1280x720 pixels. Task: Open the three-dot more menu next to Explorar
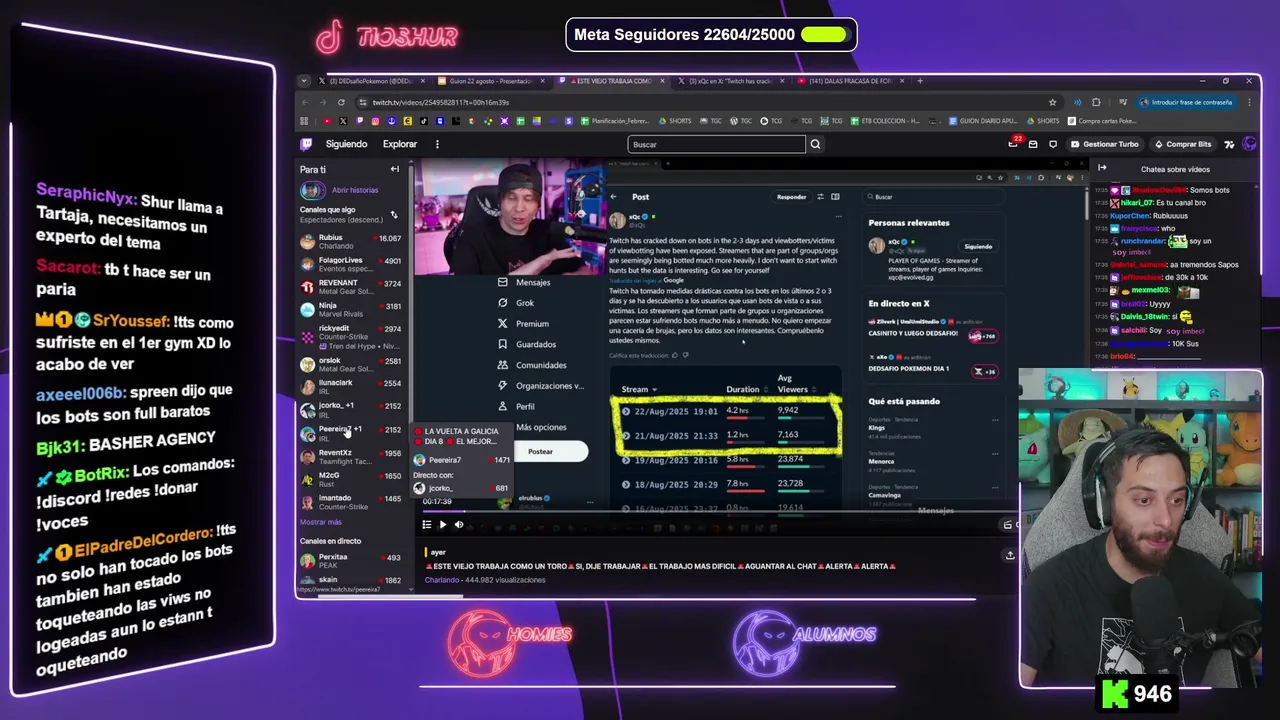click(x=437, y=144)
